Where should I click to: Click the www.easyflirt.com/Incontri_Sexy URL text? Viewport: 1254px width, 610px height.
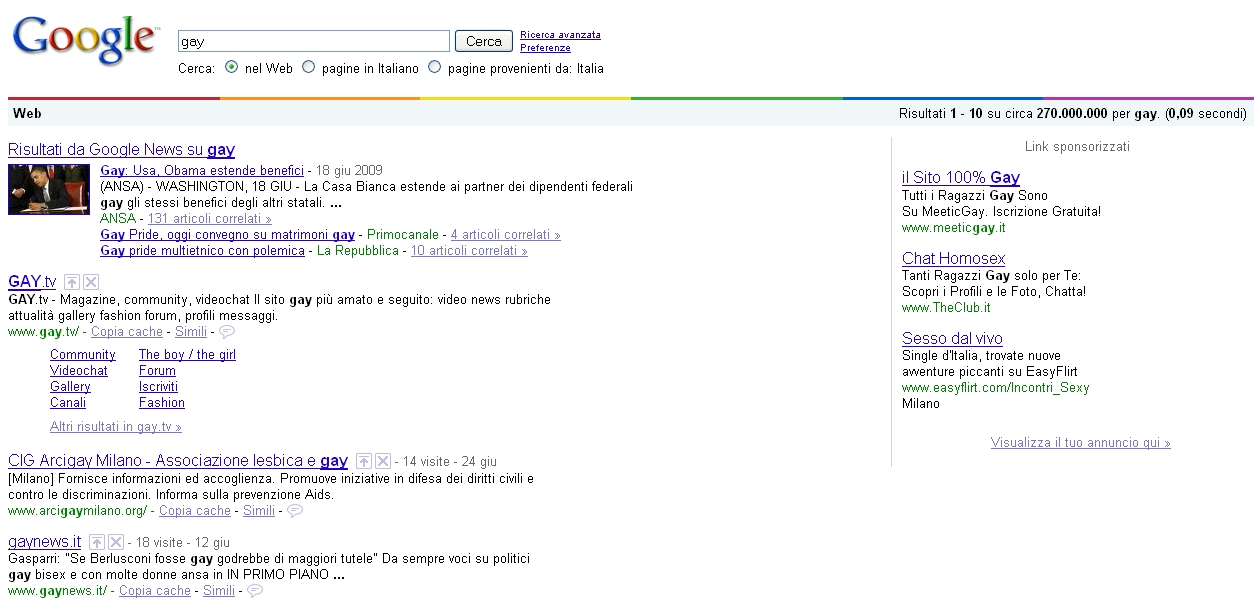[996, 388]
